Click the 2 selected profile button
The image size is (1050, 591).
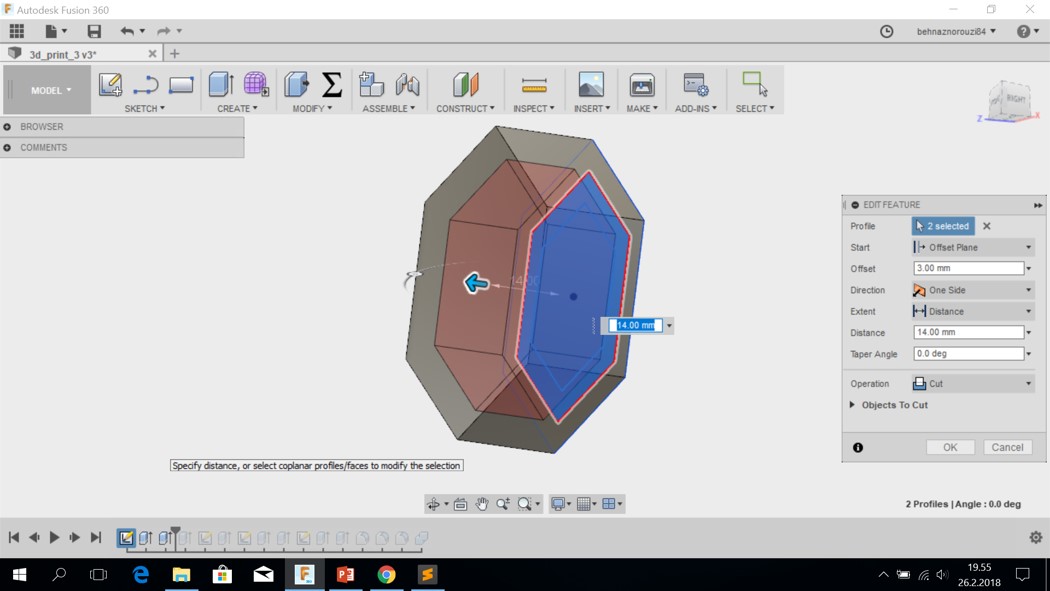(x=943, y=226)
